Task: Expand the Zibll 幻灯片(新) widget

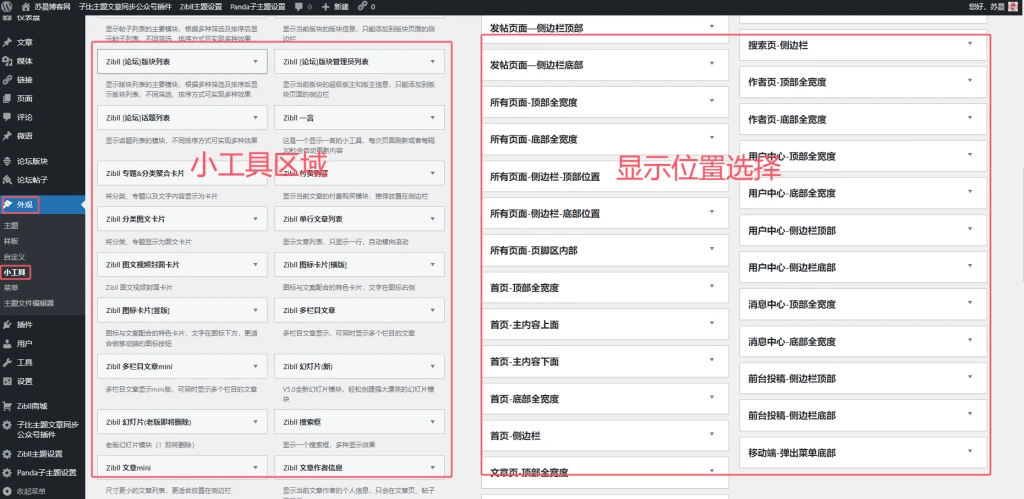Action: 433,366
